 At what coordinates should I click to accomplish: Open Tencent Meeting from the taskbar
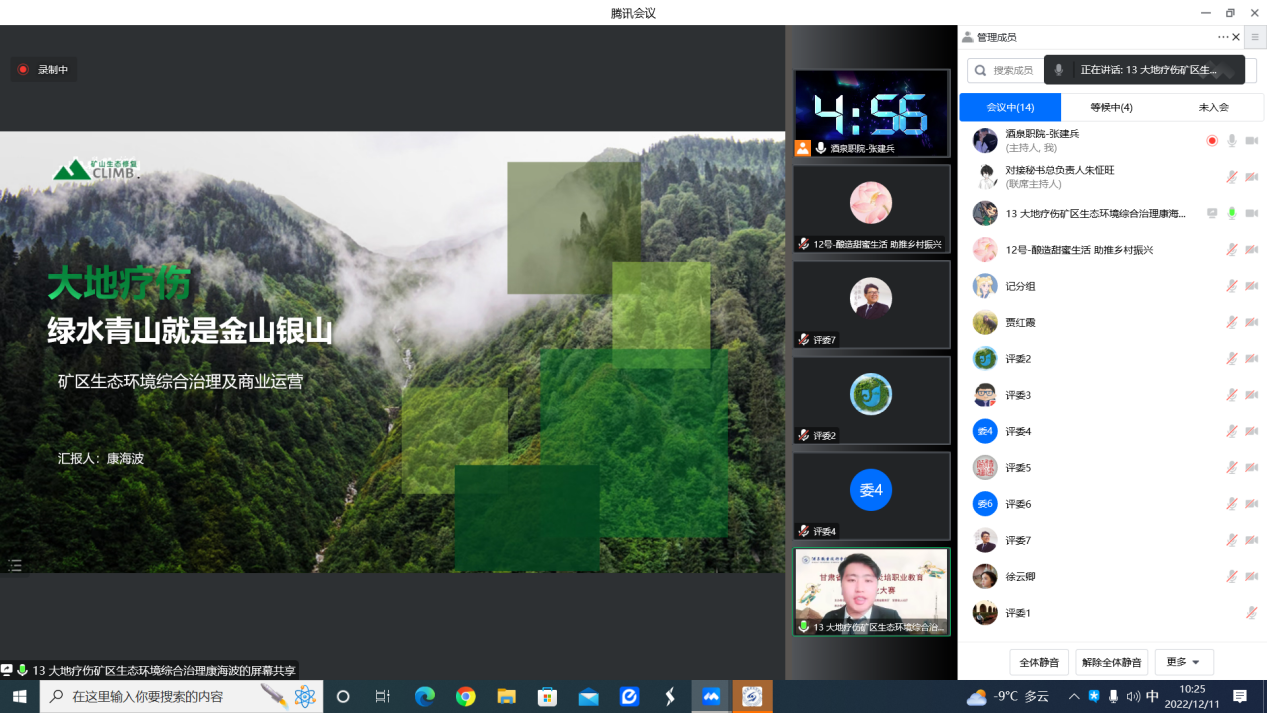pyautogui.click(x=711, y=696)
